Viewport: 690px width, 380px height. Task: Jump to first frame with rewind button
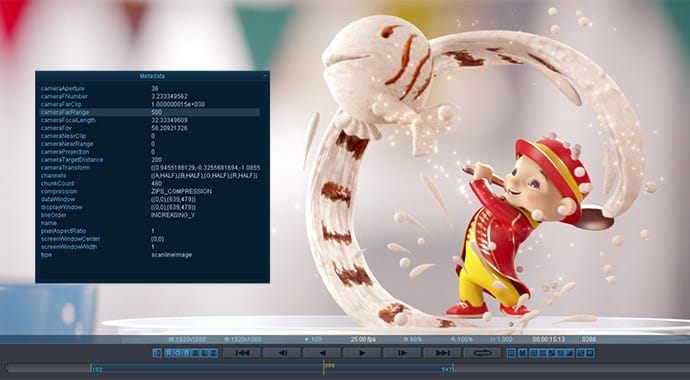click(x=242, y=353)
